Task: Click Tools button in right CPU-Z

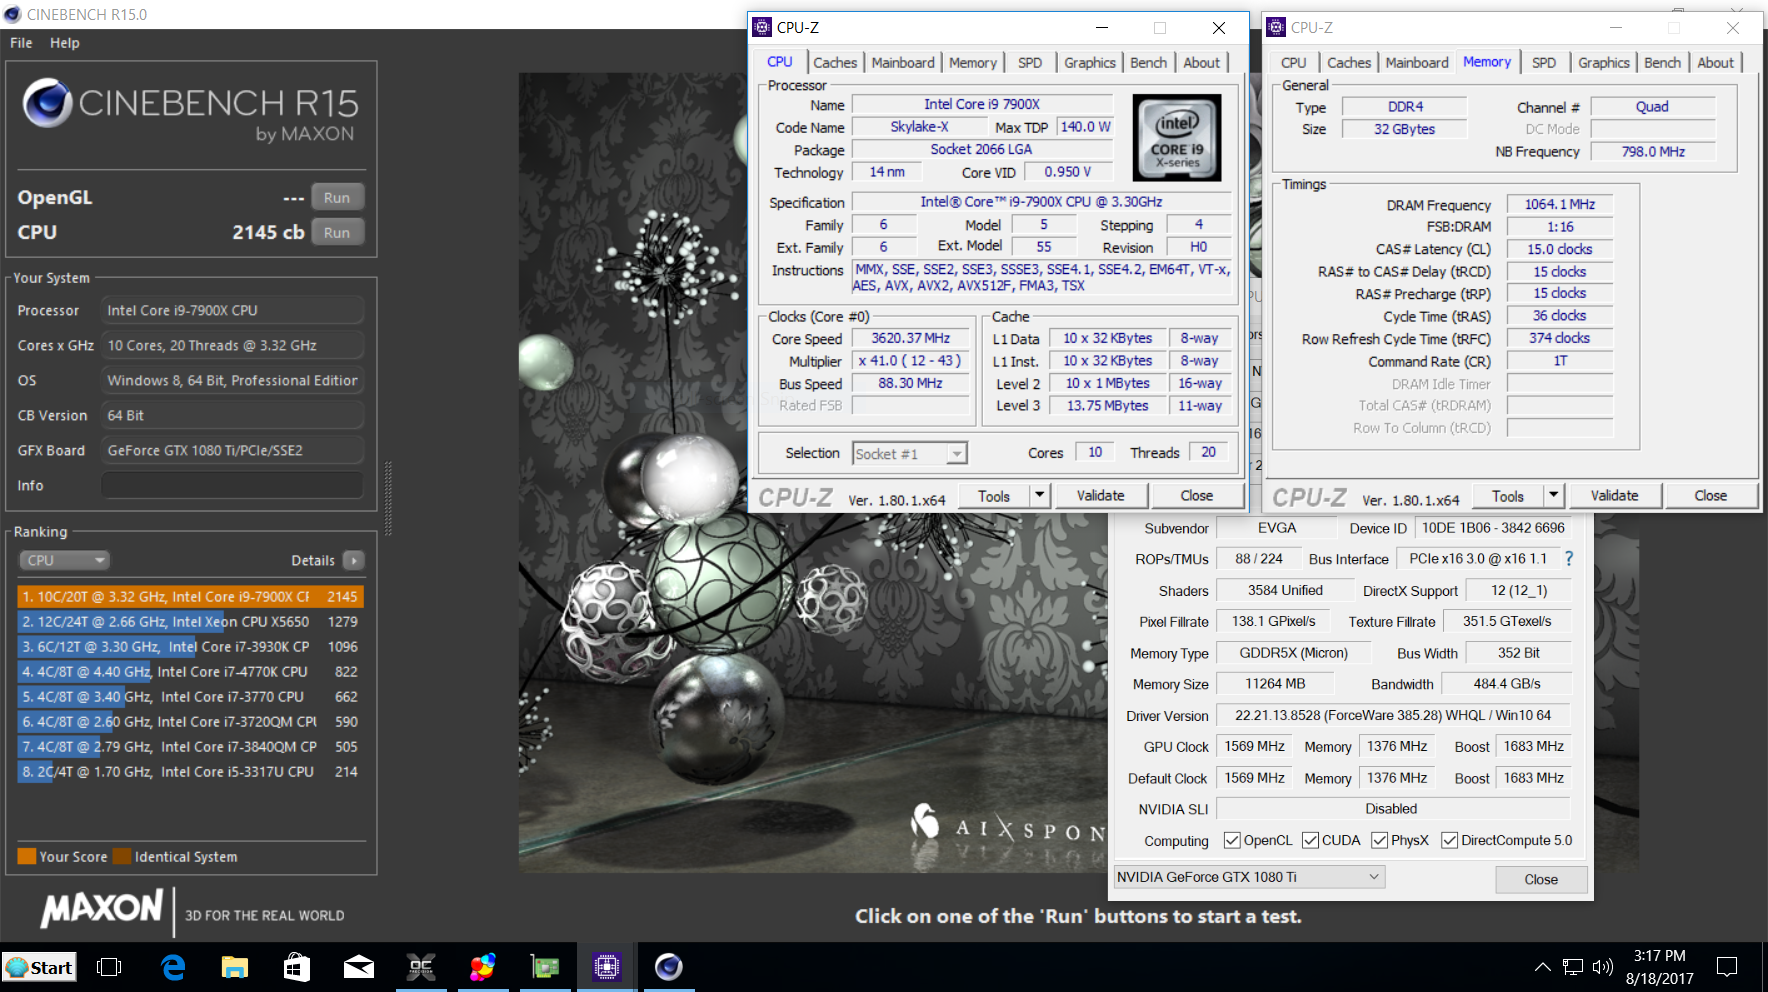Action: point(1508,495)
